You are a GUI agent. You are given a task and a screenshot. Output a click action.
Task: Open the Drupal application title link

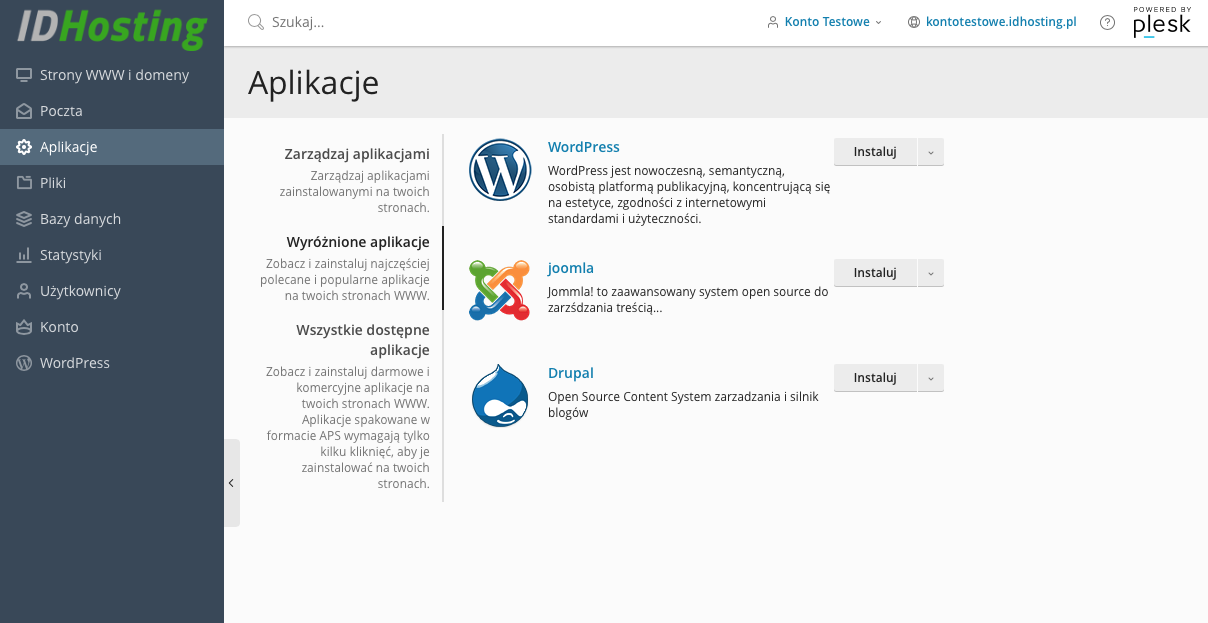point(571,373)
